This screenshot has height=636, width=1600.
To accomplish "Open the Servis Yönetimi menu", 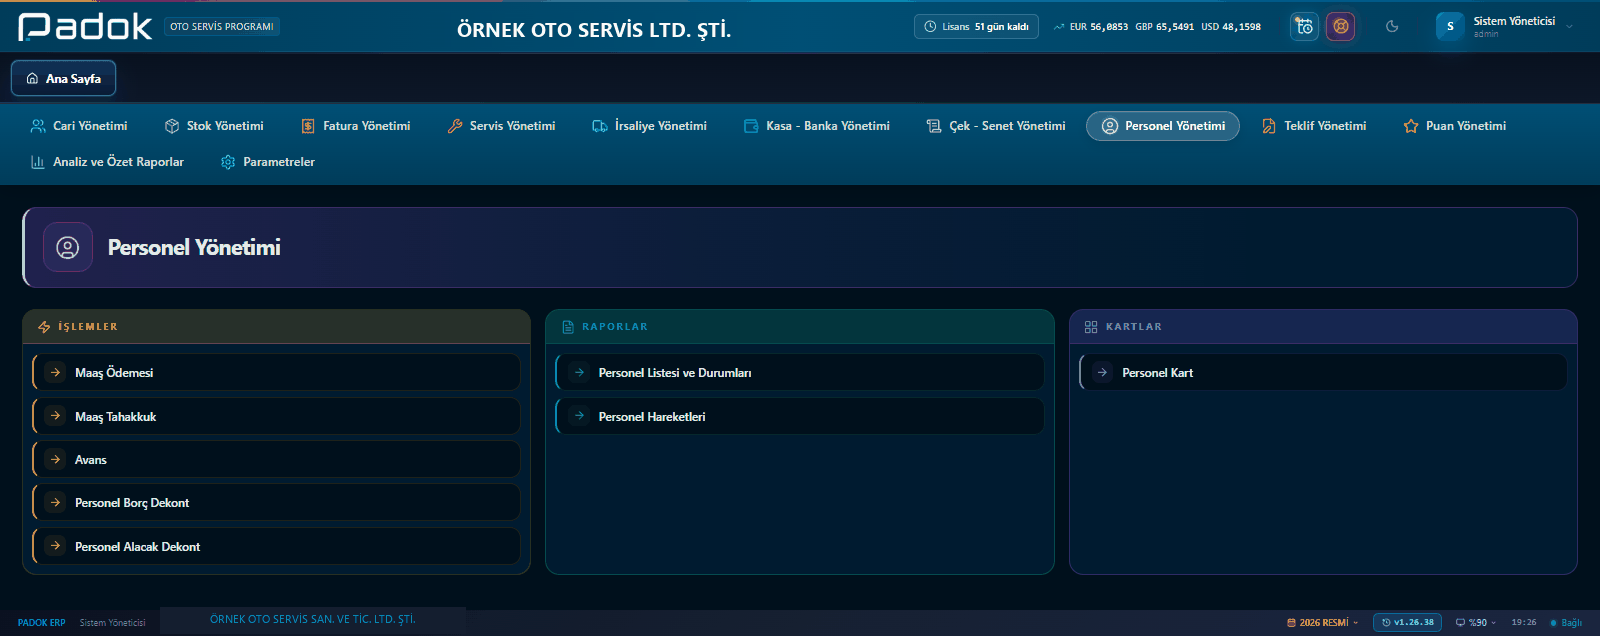I will 501,126.
